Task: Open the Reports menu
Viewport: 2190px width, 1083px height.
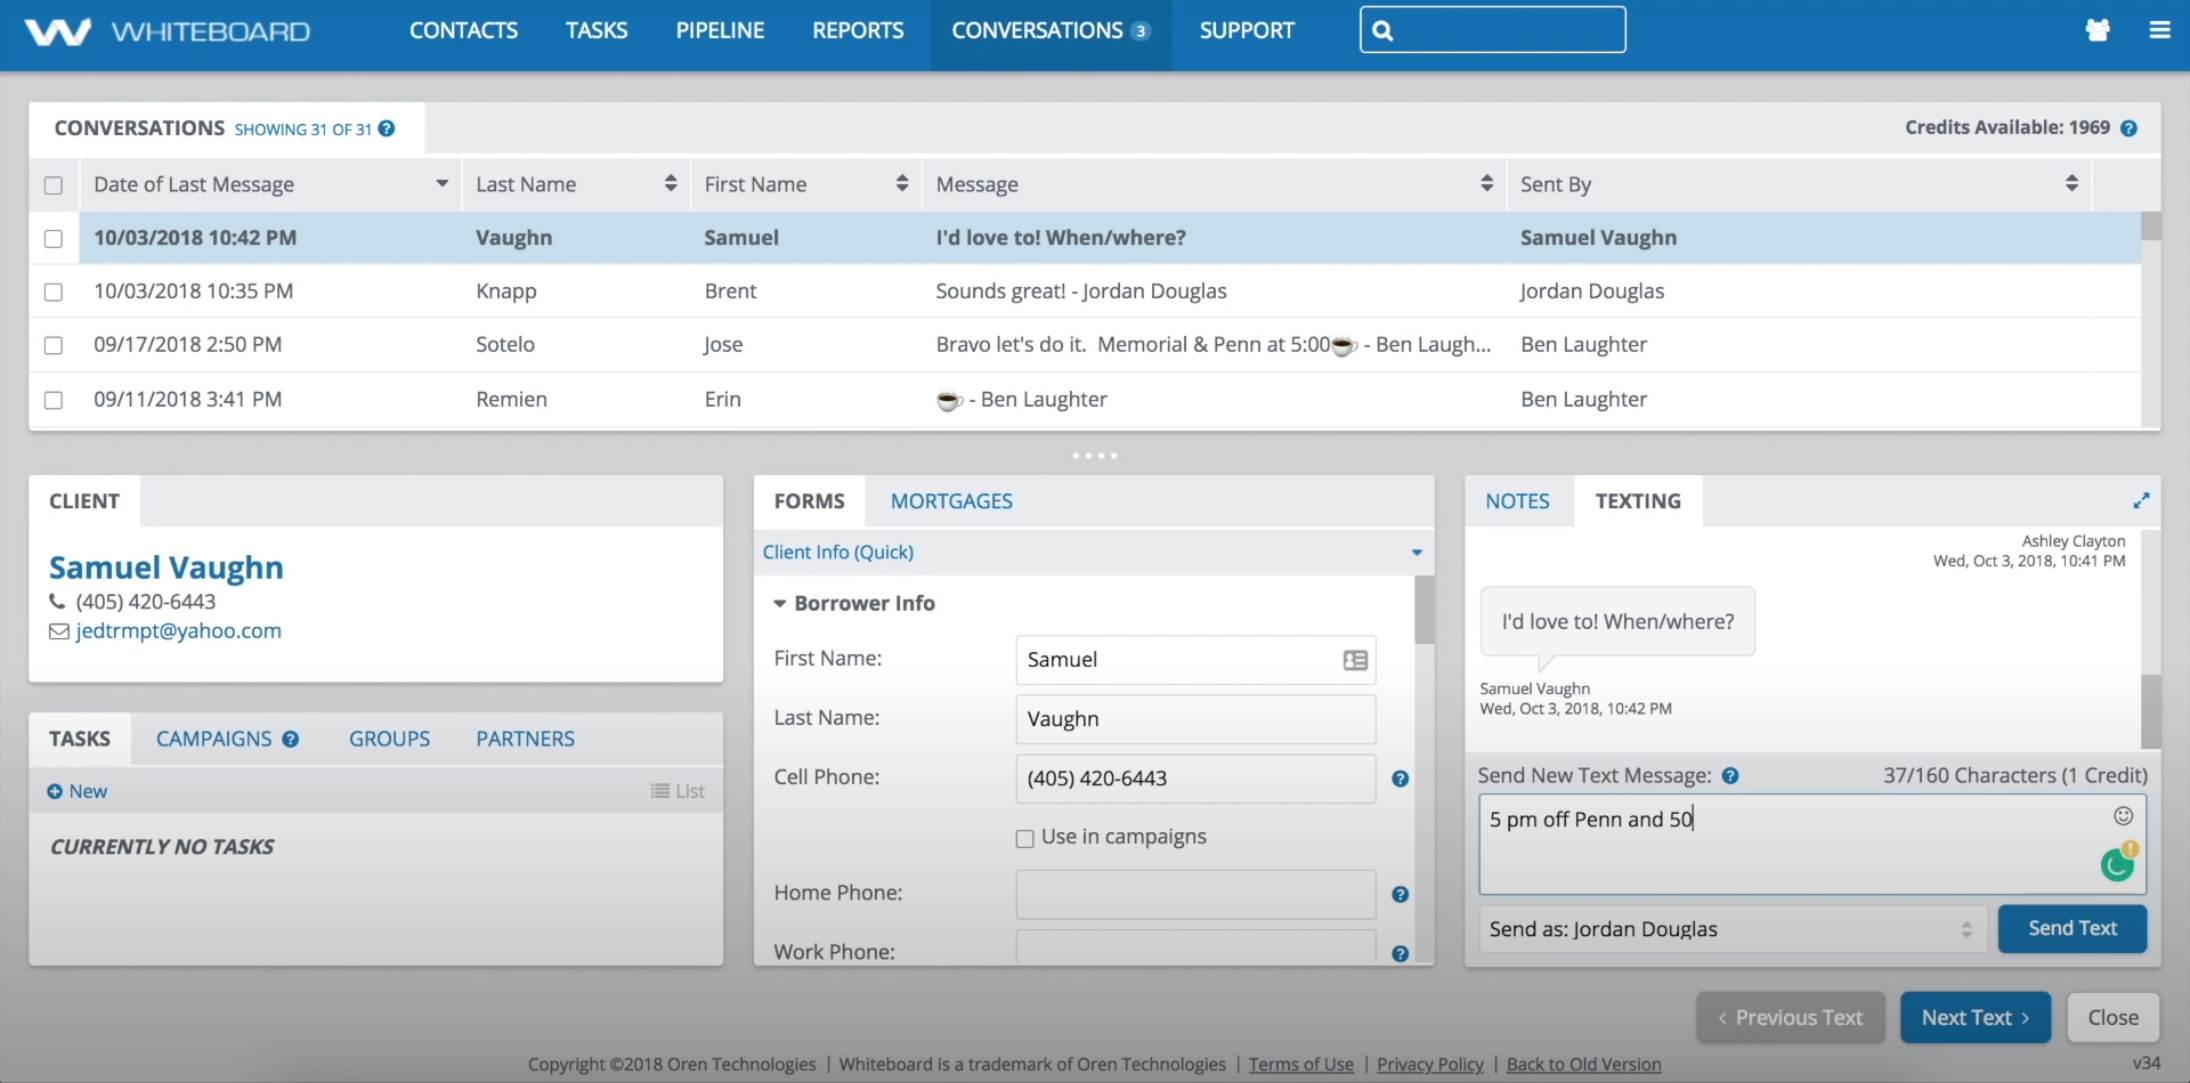Action: [x=858, y=31]
